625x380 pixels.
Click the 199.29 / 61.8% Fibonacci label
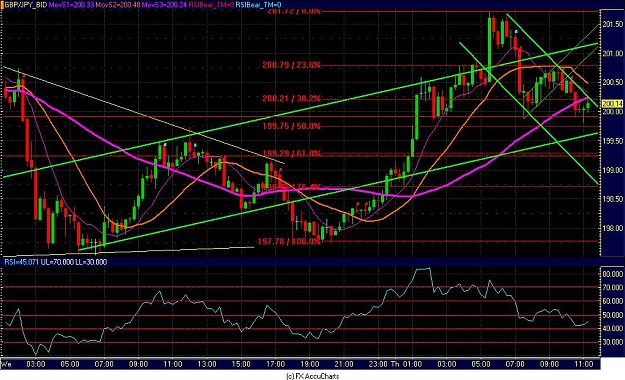coord(291,153)
